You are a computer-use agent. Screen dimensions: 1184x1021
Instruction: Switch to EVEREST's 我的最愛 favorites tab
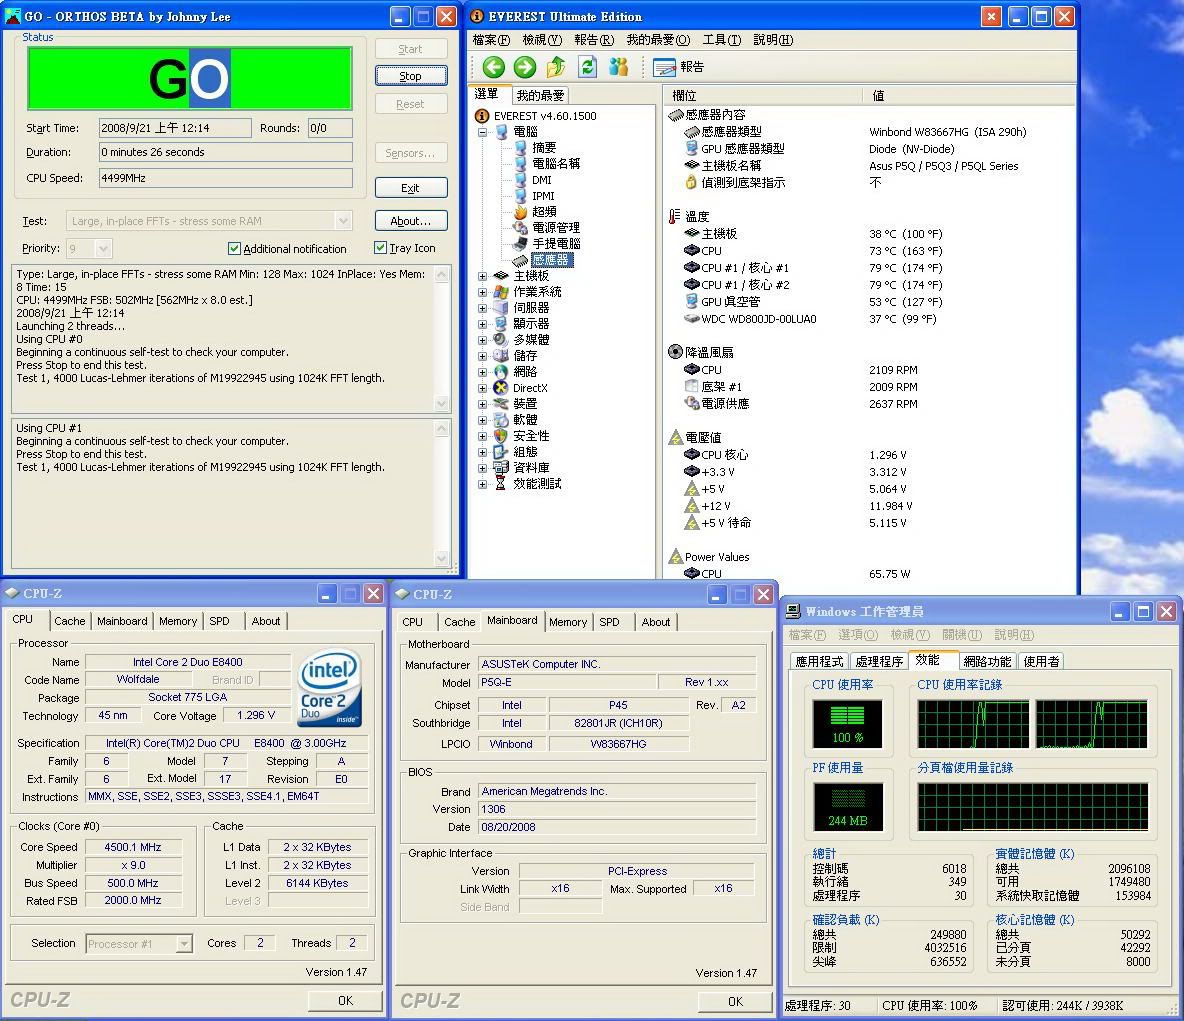pyautogui.click(x=541, y=95)
